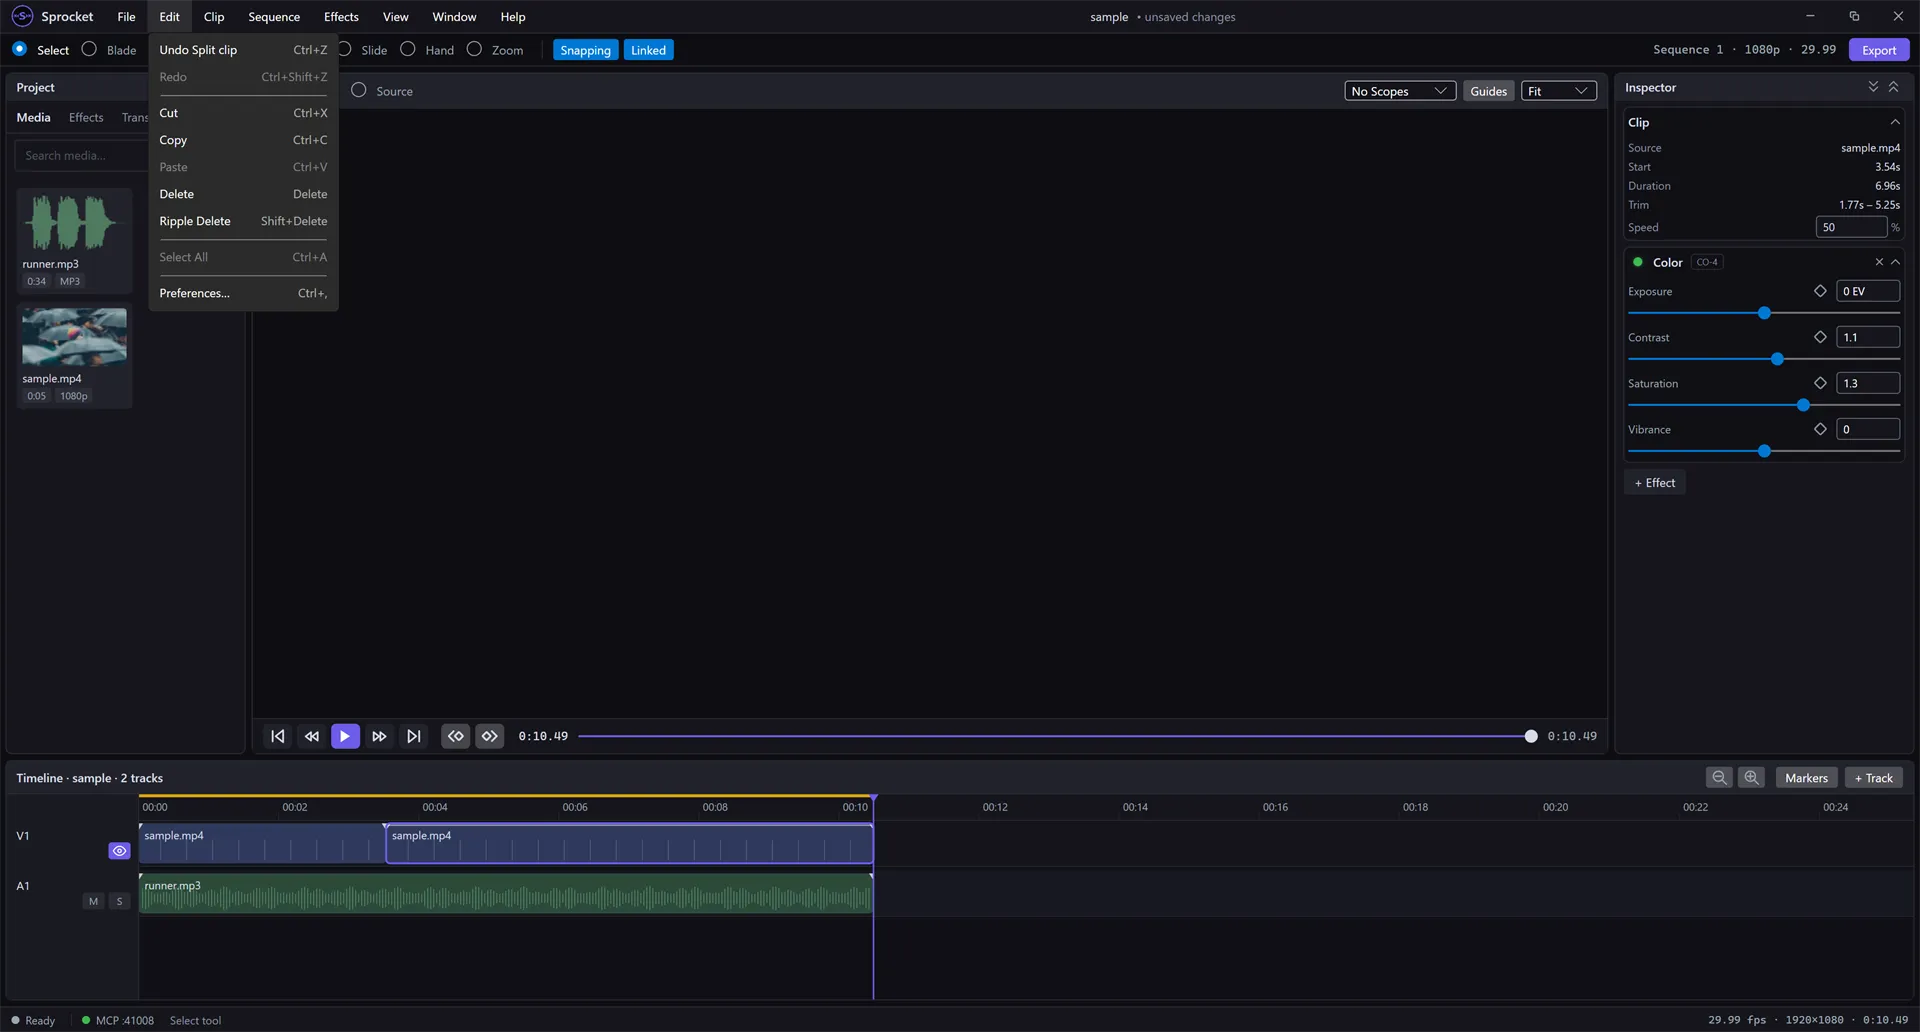Collapse the Clip section chevron
This screenshot has width=1920, height=1032.
click(x=1895, y=122)
